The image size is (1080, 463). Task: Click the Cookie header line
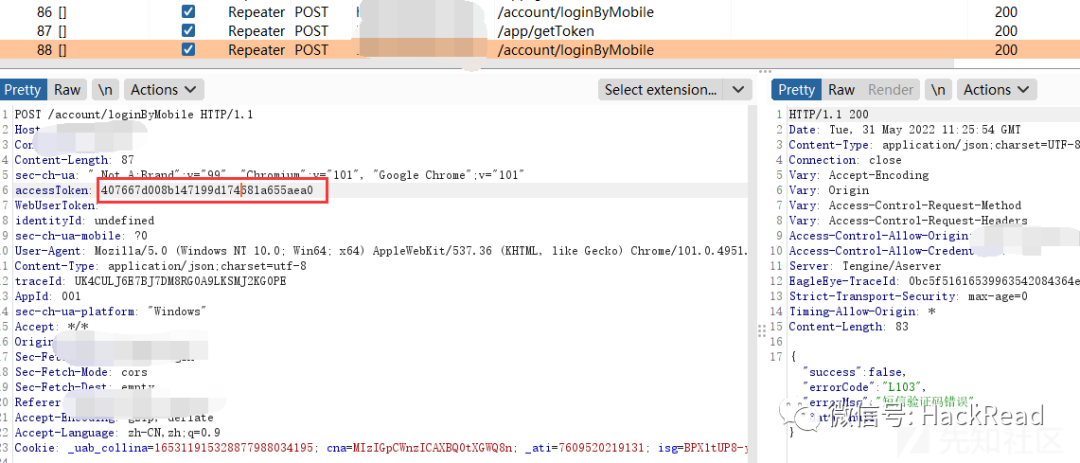click(381, 448)
